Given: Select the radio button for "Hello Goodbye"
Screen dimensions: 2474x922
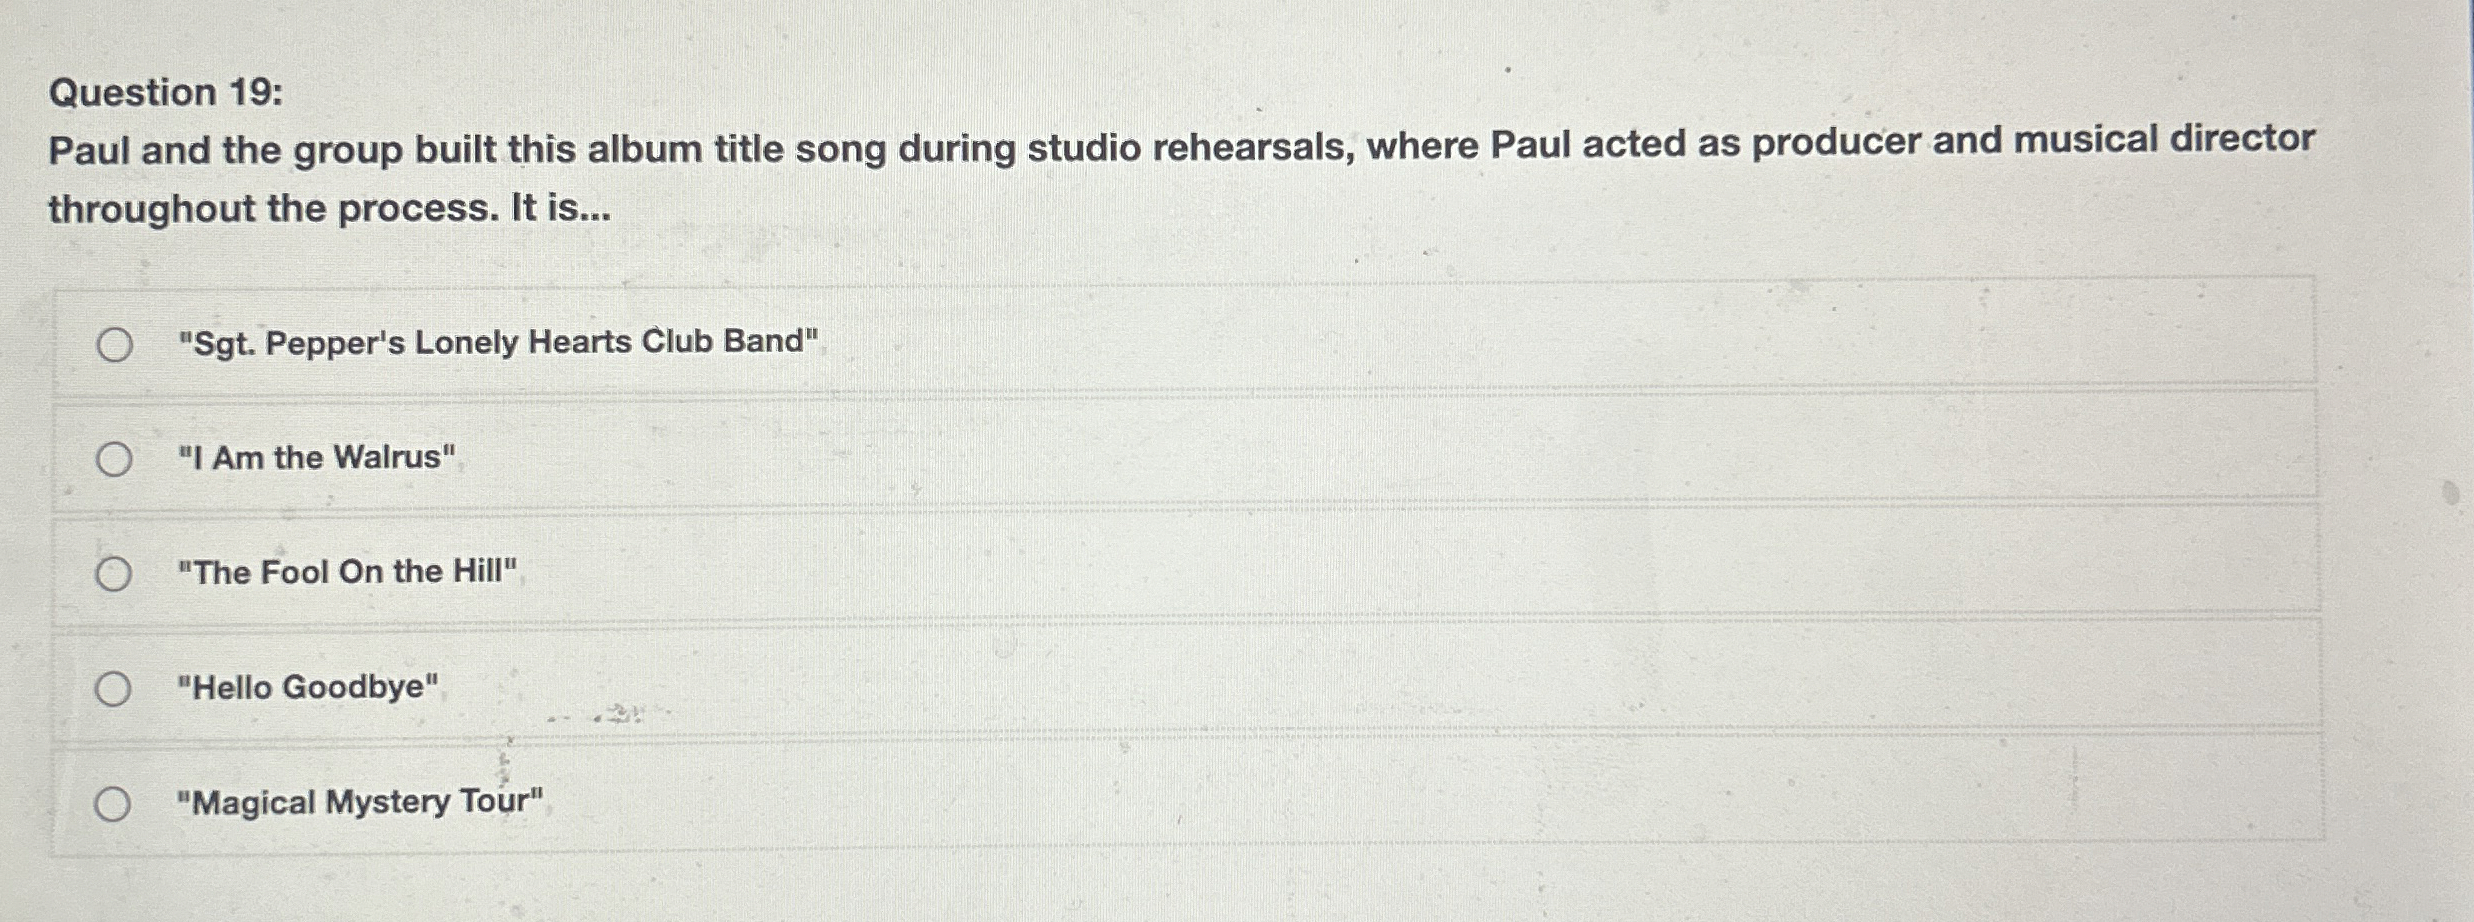Looking at the screenshot, I should 114,688.
